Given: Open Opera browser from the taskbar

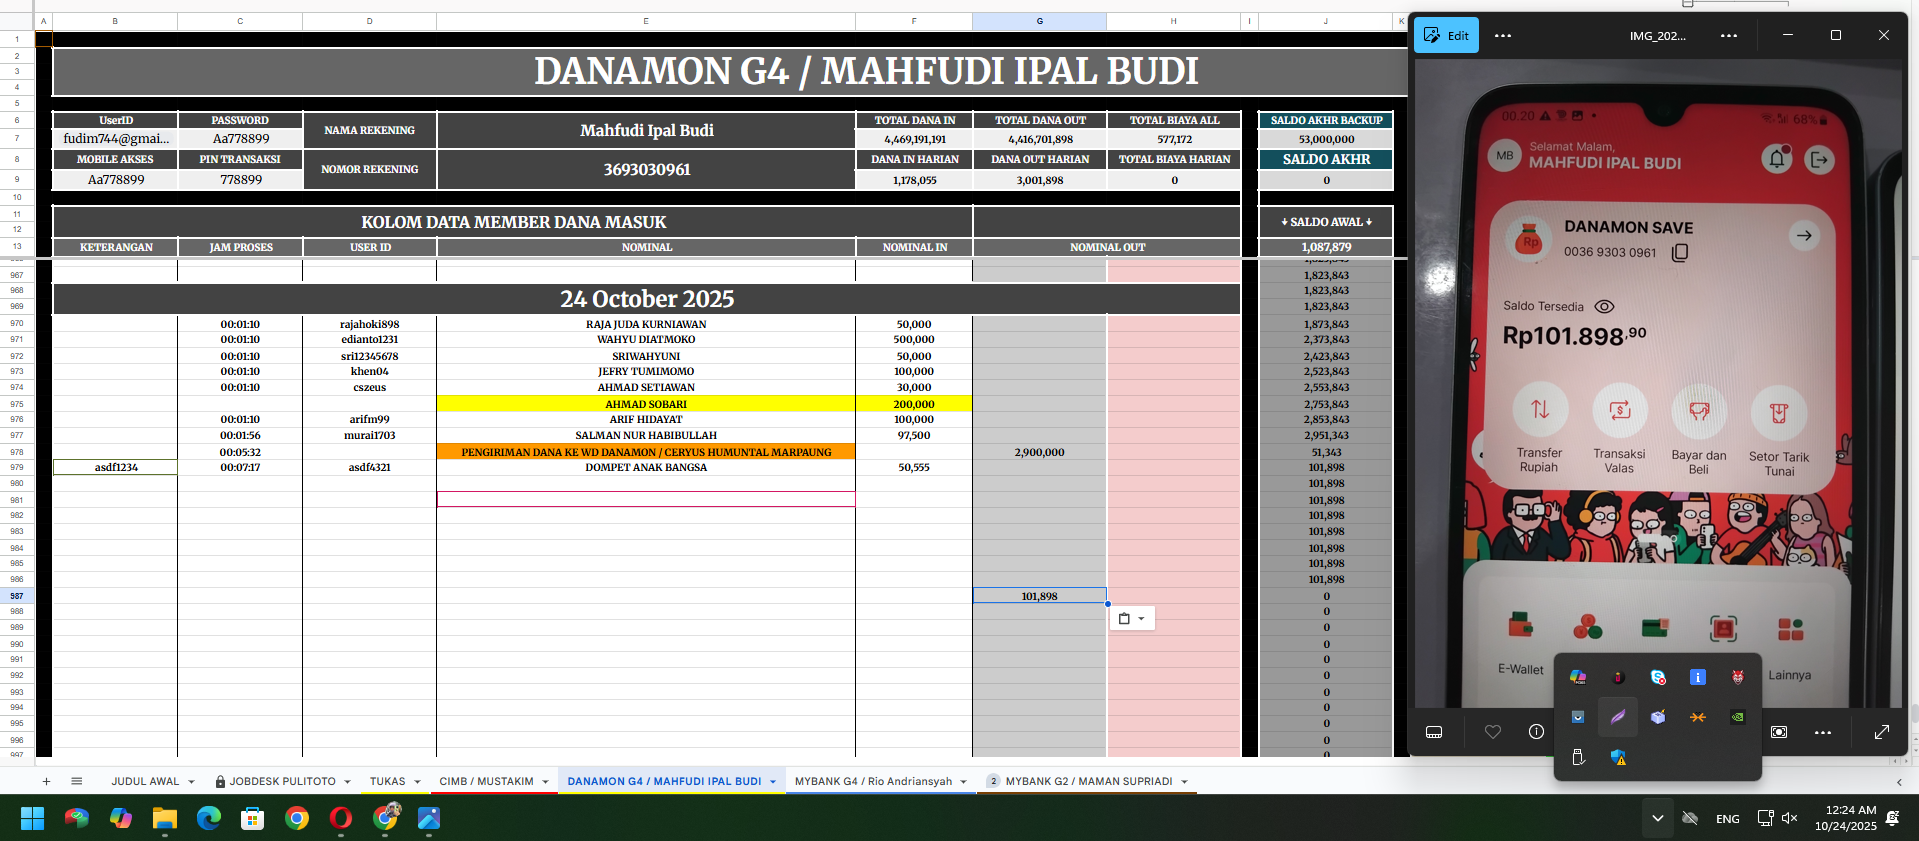Looking at the screenshot, I should click(341, 818).
